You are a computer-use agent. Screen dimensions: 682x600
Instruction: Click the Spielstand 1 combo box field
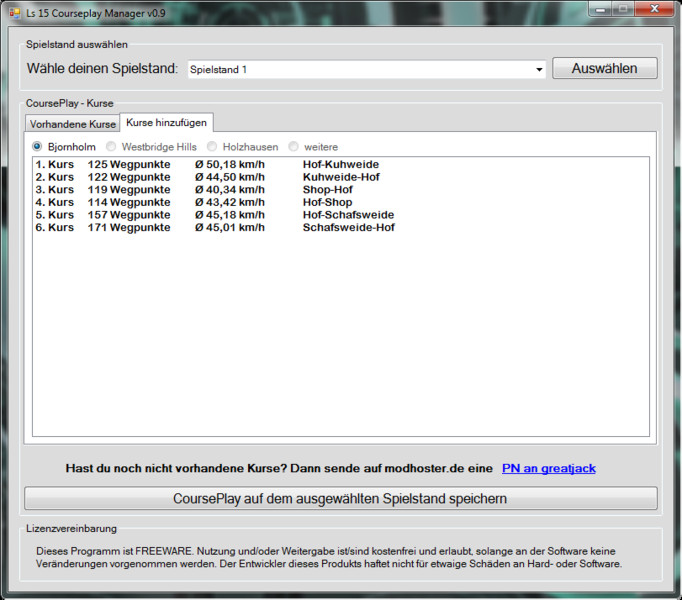click(x=360, y=70)
